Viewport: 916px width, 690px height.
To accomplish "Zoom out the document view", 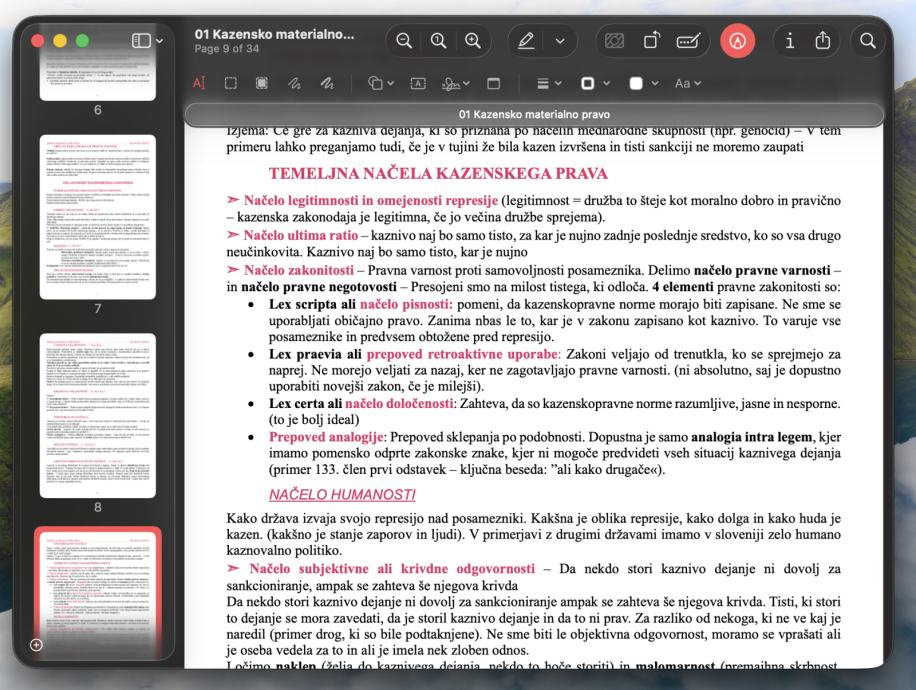I will pos(404,41).
